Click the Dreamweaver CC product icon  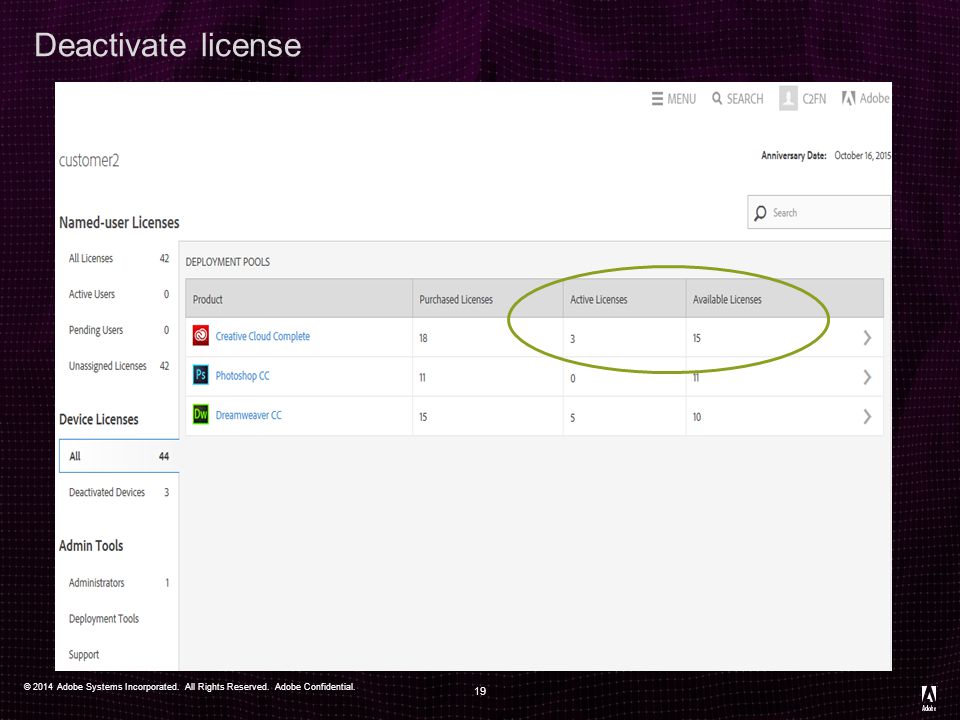201,414
